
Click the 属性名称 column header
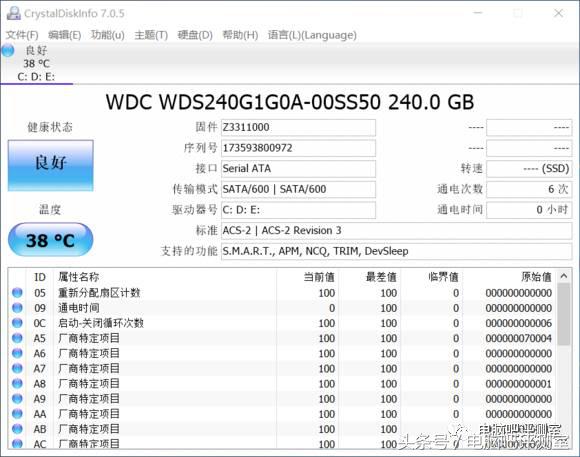(165, 277)
